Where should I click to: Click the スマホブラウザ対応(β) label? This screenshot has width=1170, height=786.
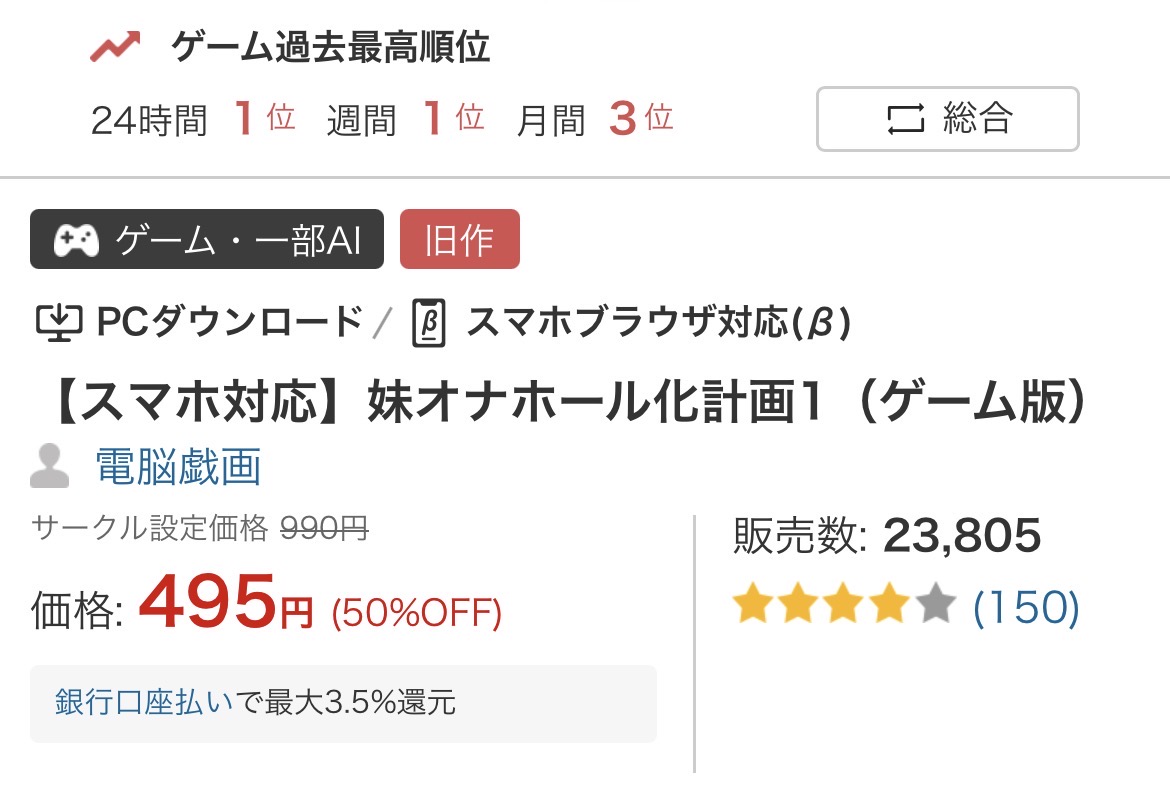coord(658,322)
